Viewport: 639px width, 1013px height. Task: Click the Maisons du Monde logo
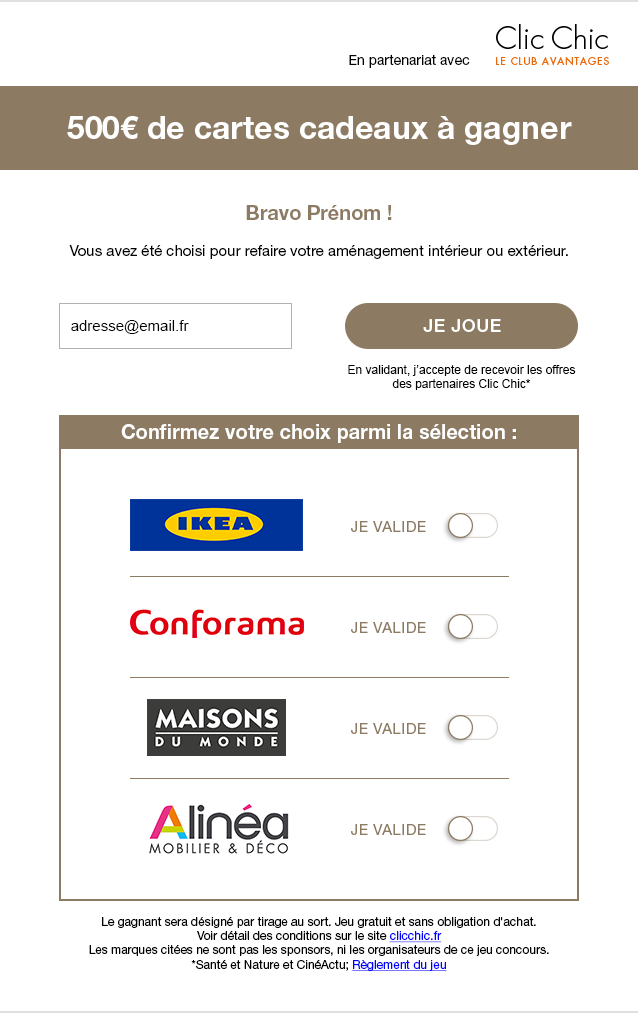(x=216, y=727)
